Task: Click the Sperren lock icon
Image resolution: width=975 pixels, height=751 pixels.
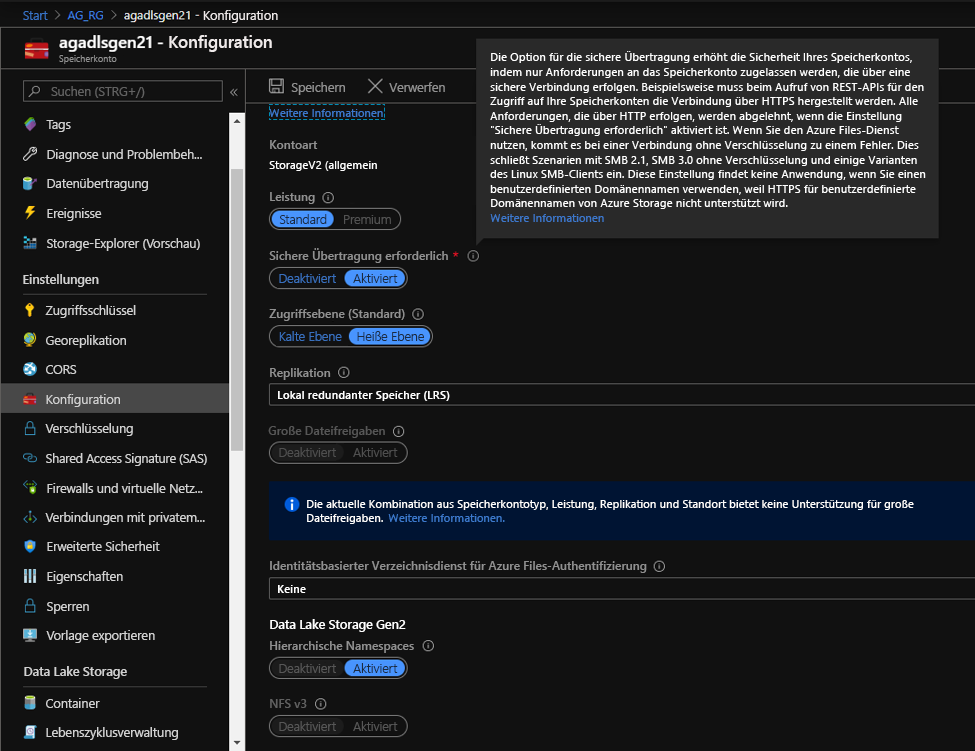Action: (x=29, y=606)
